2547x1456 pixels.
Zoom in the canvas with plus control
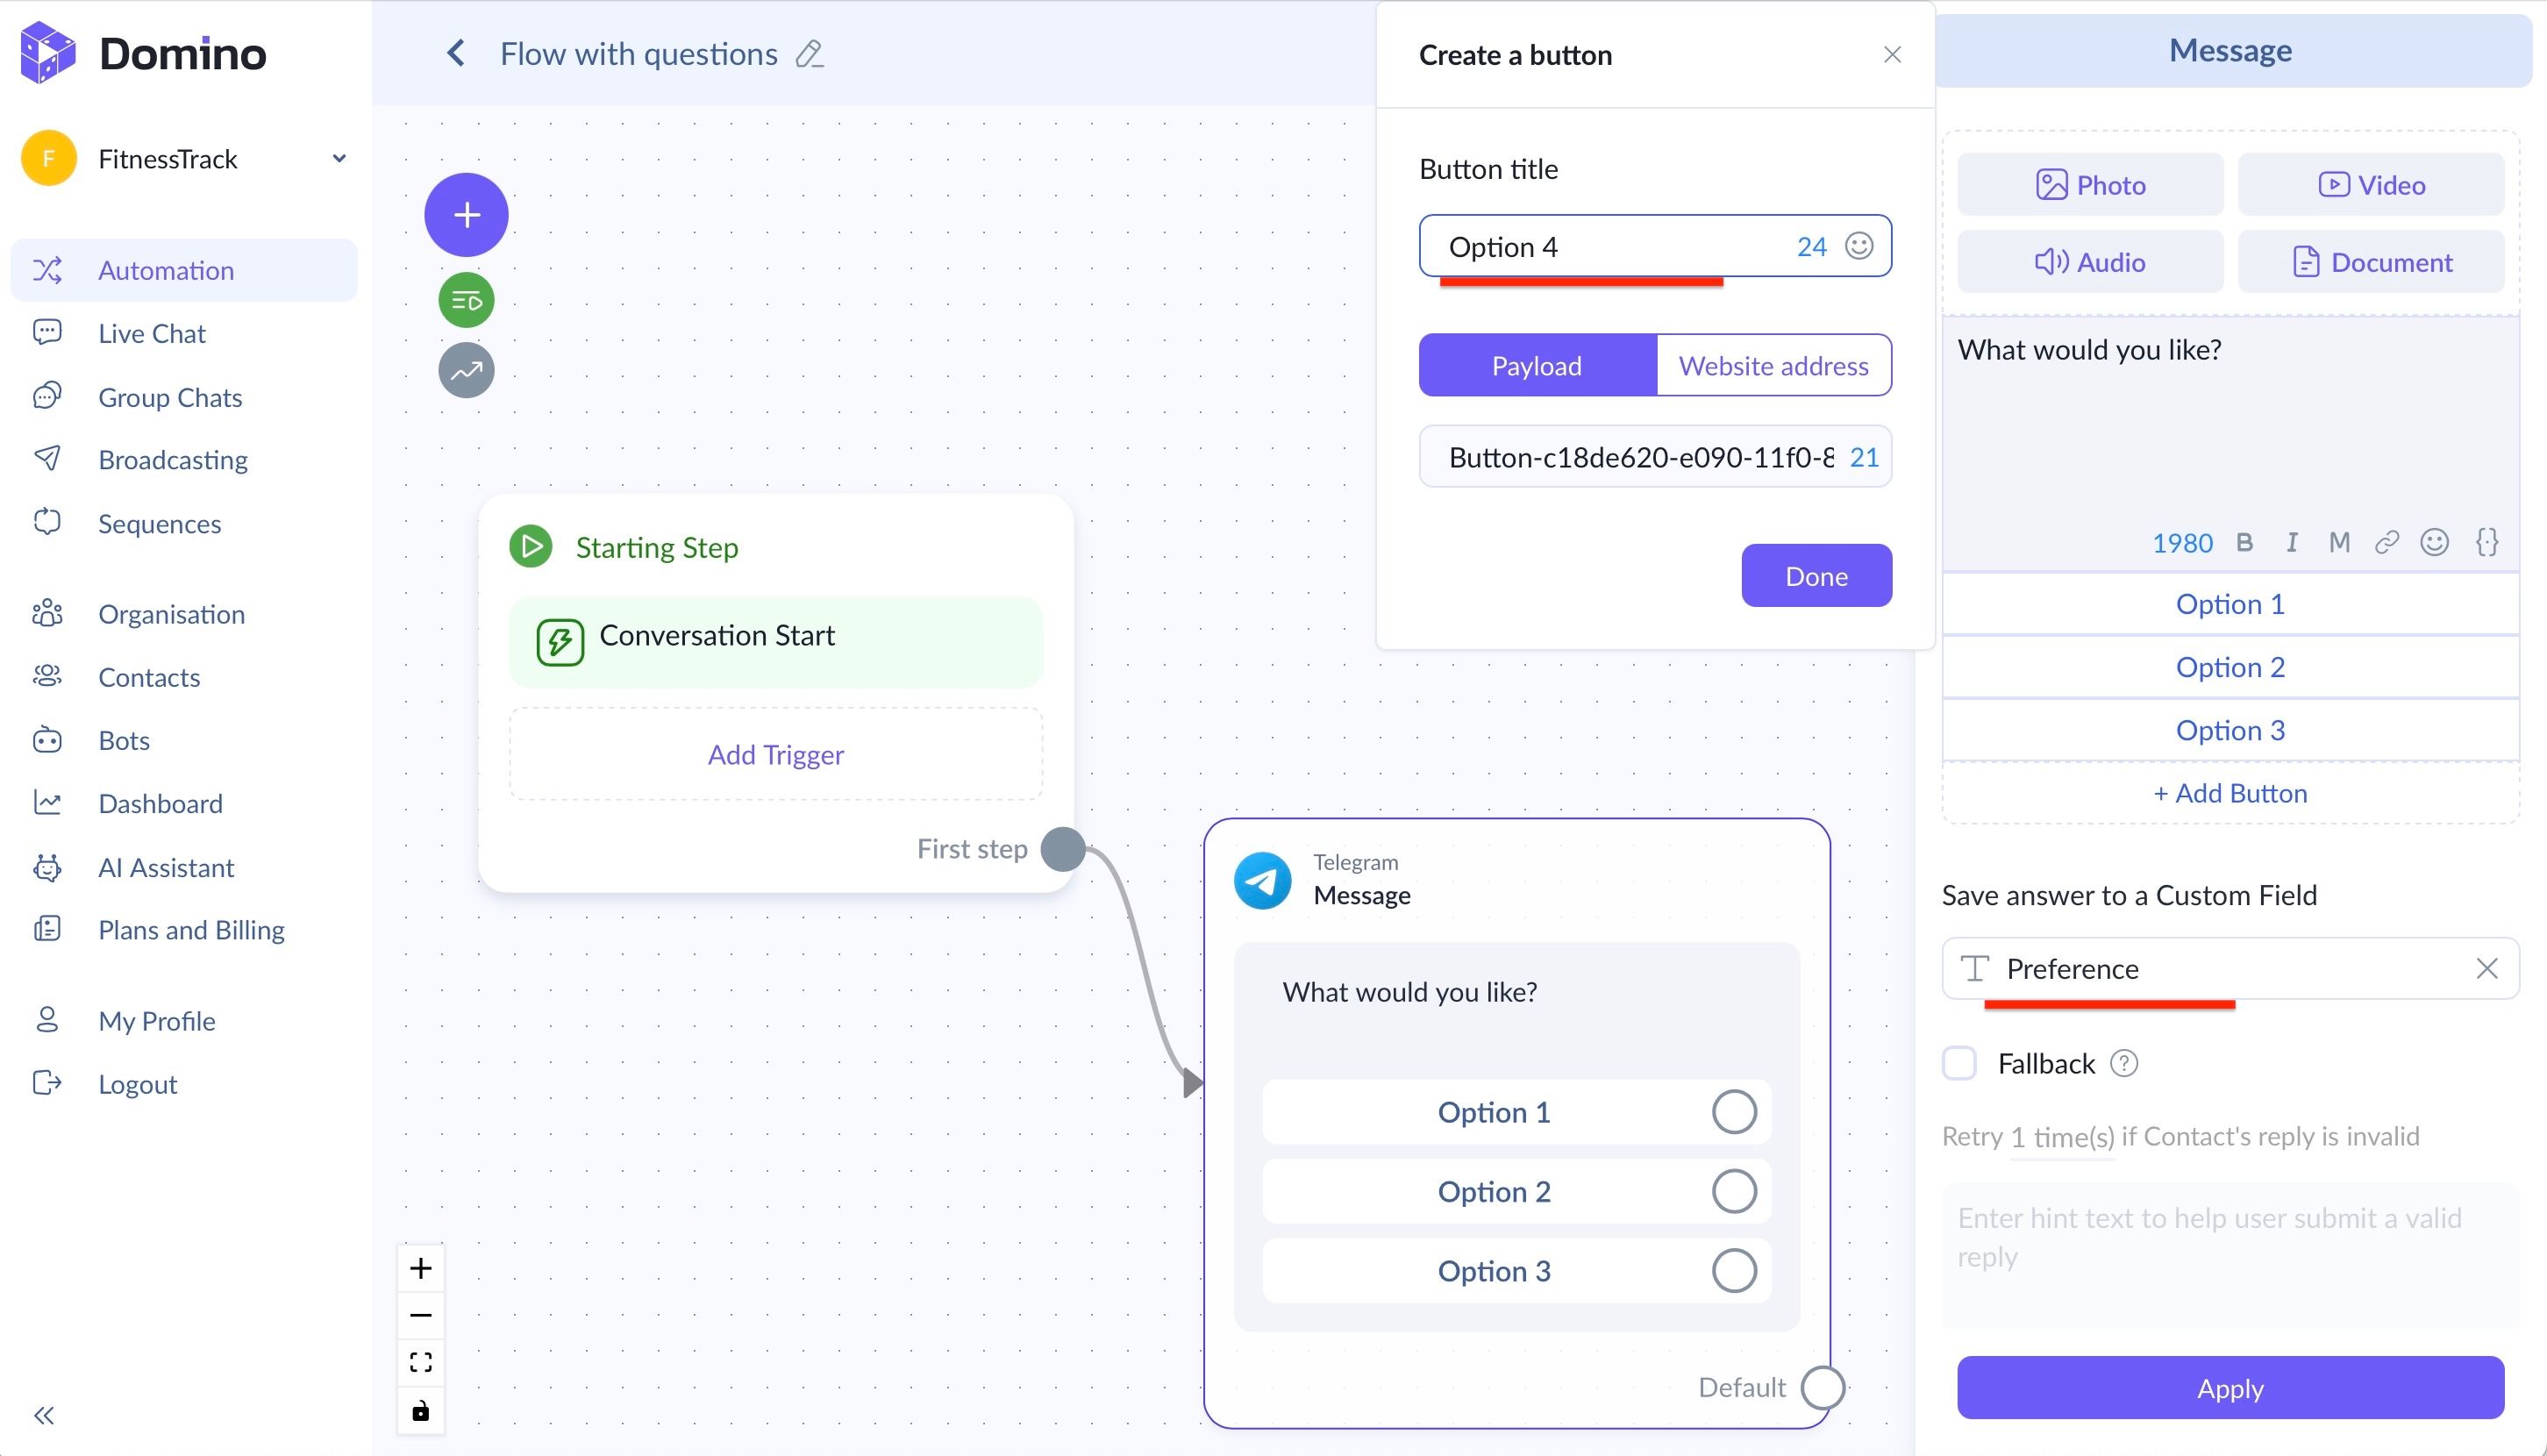pyautogui.click(x=421, y=1268)
